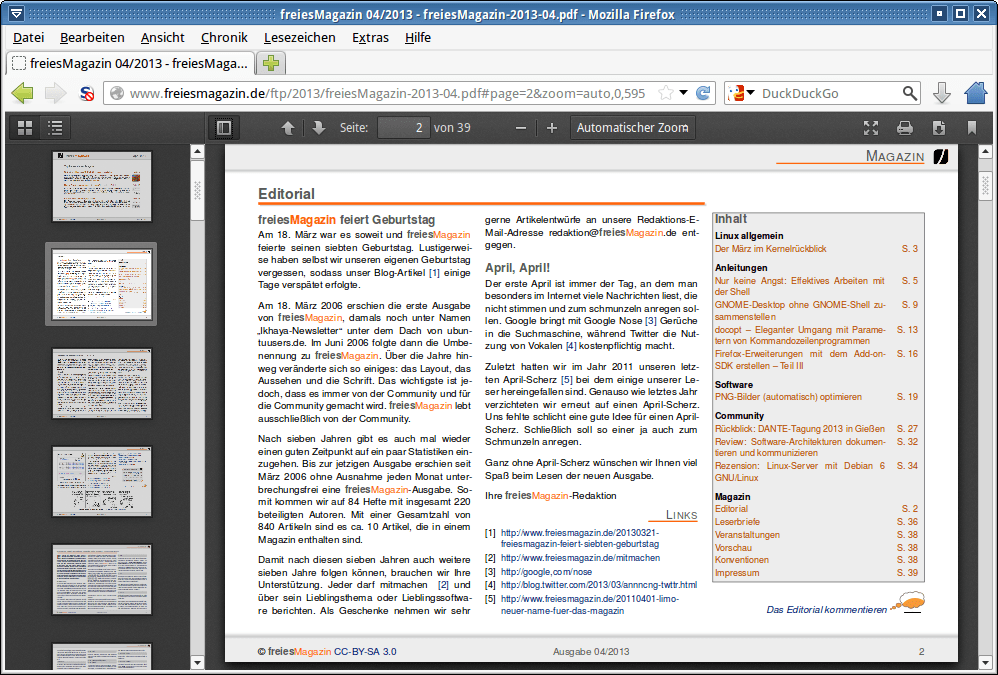
Task: Open the Lesezeichen menu
Action: pos(300,38)
